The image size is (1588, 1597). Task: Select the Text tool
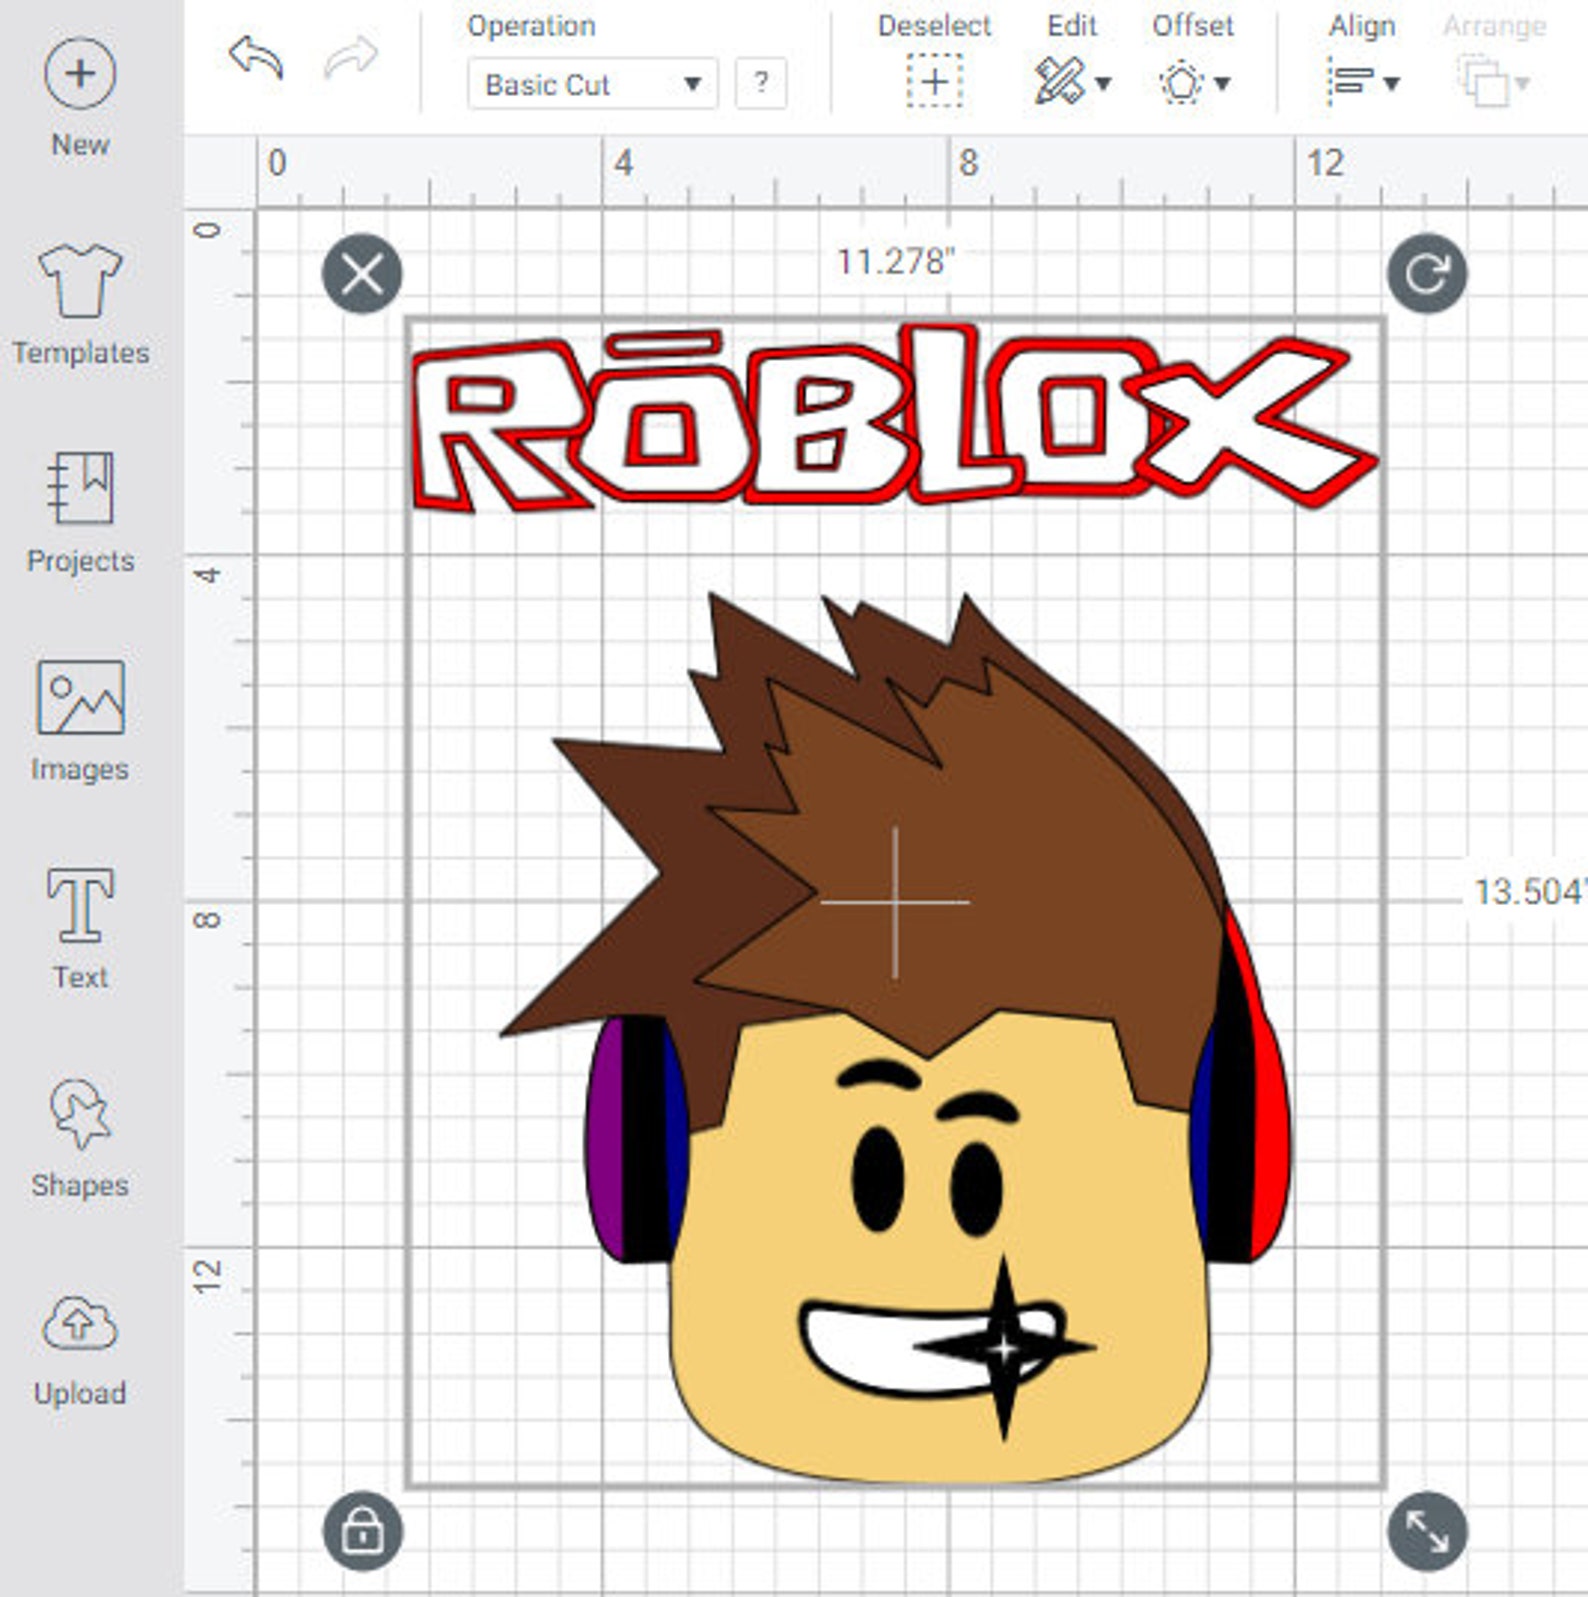[x=80, y=905]
